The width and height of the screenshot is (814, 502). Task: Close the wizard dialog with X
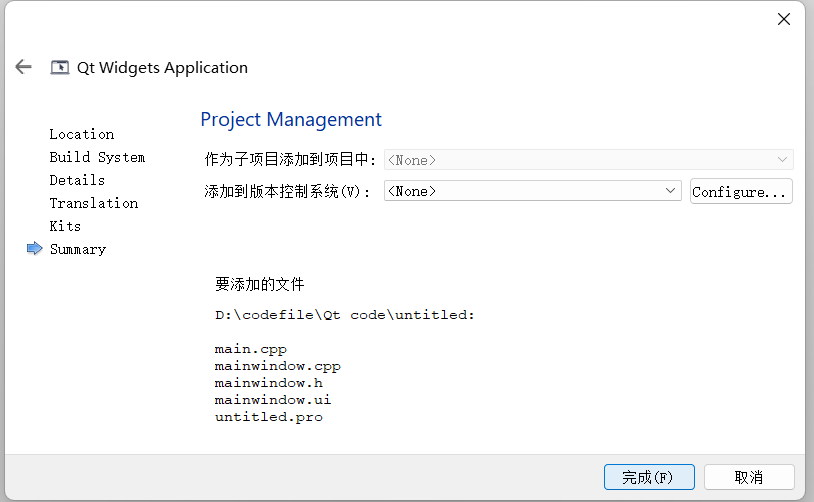(x=784, y=19)
